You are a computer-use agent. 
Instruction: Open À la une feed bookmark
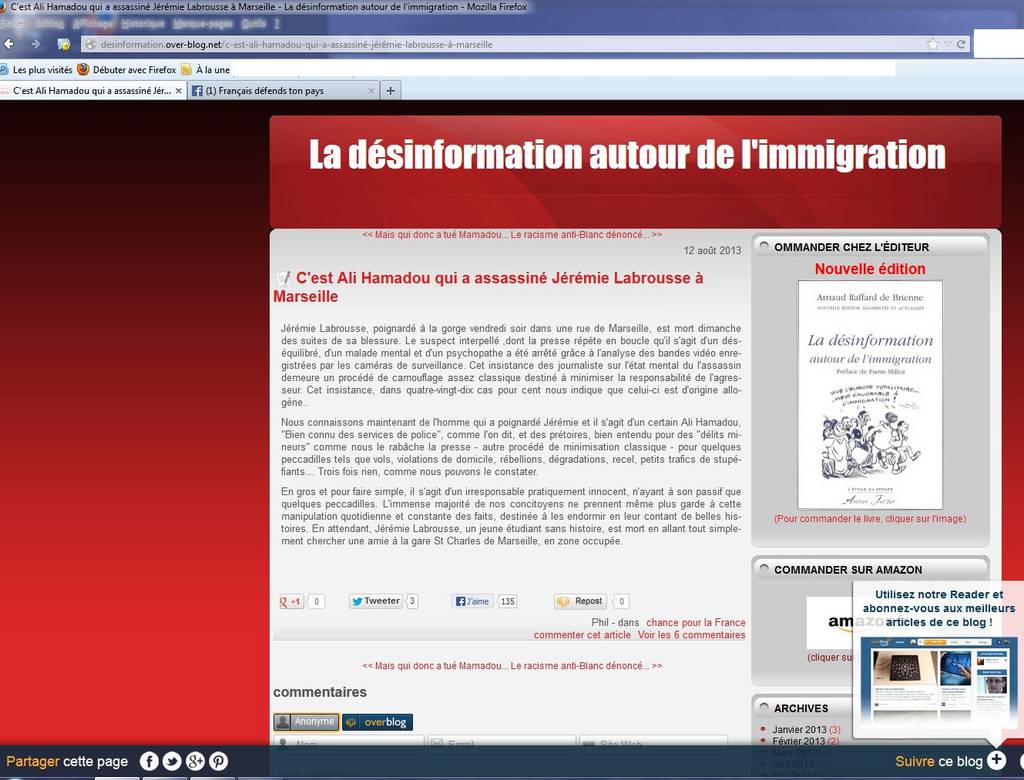coord(206,69)
